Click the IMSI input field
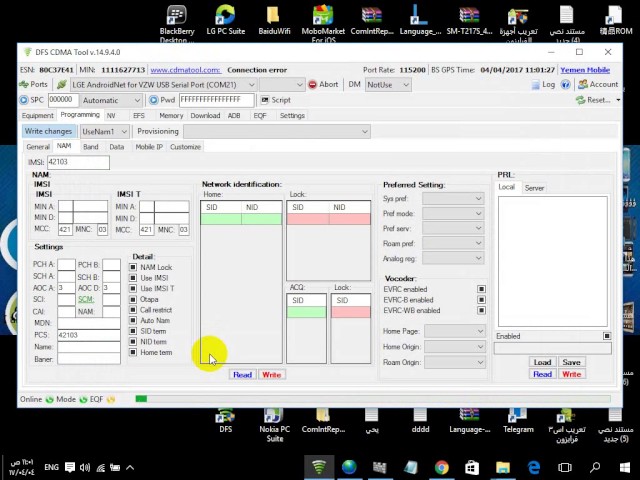The width and height of the screenshot is (640, 480). coord(78,162)
